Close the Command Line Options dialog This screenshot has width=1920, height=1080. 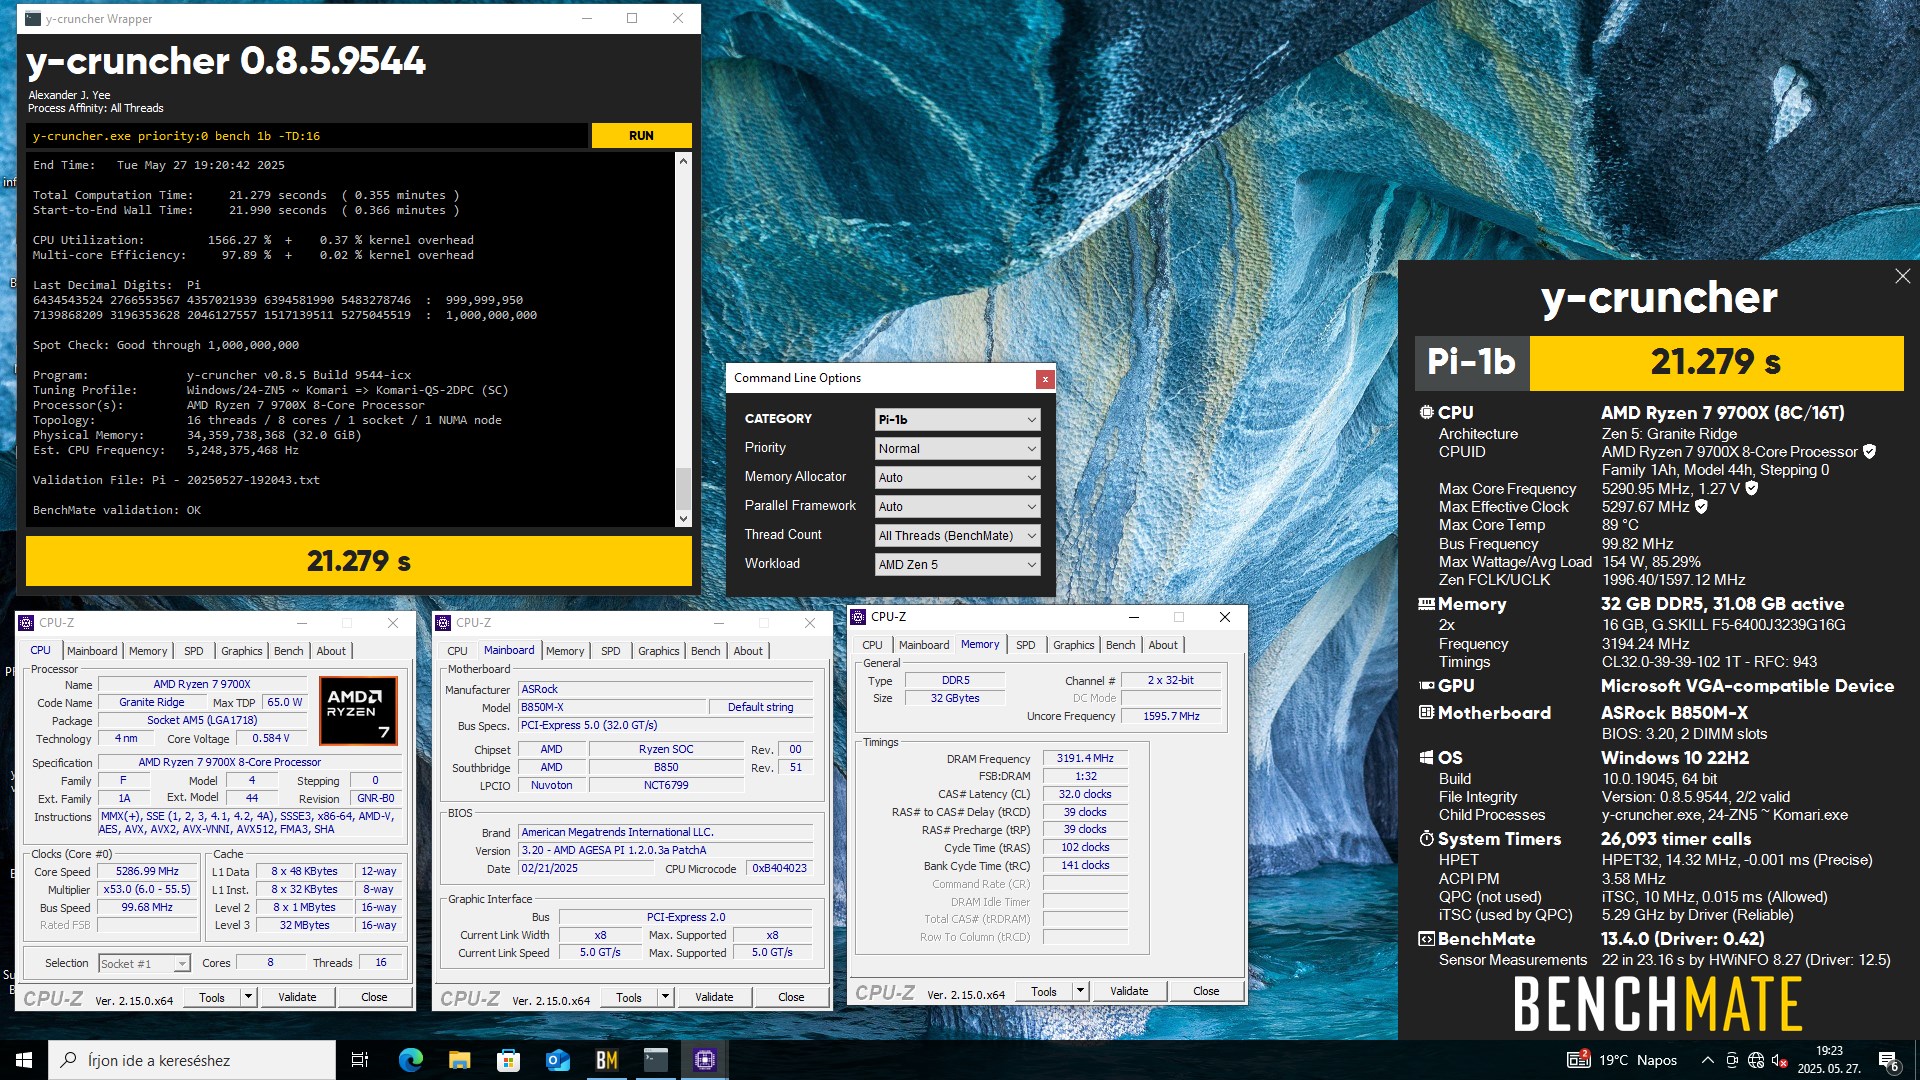tap(1045, 379)
